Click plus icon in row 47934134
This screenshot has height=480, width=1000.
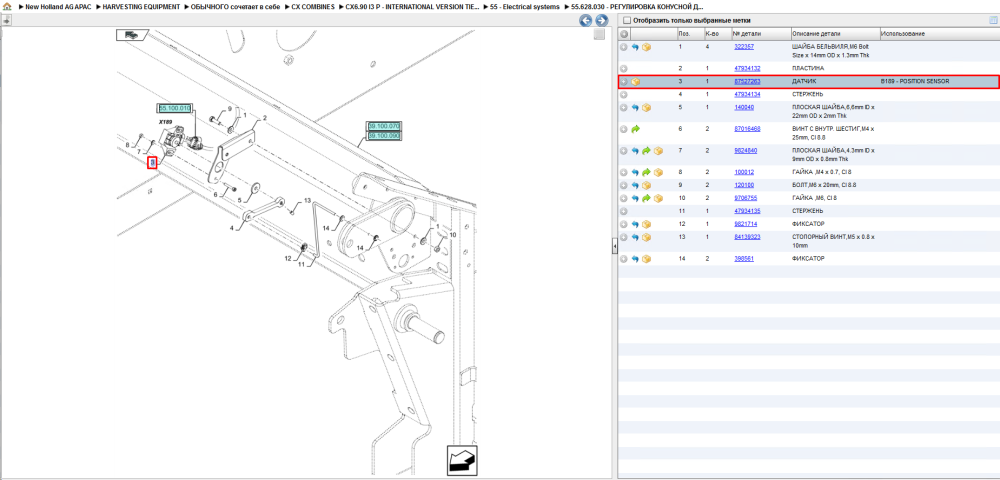(x=624, y=94)
